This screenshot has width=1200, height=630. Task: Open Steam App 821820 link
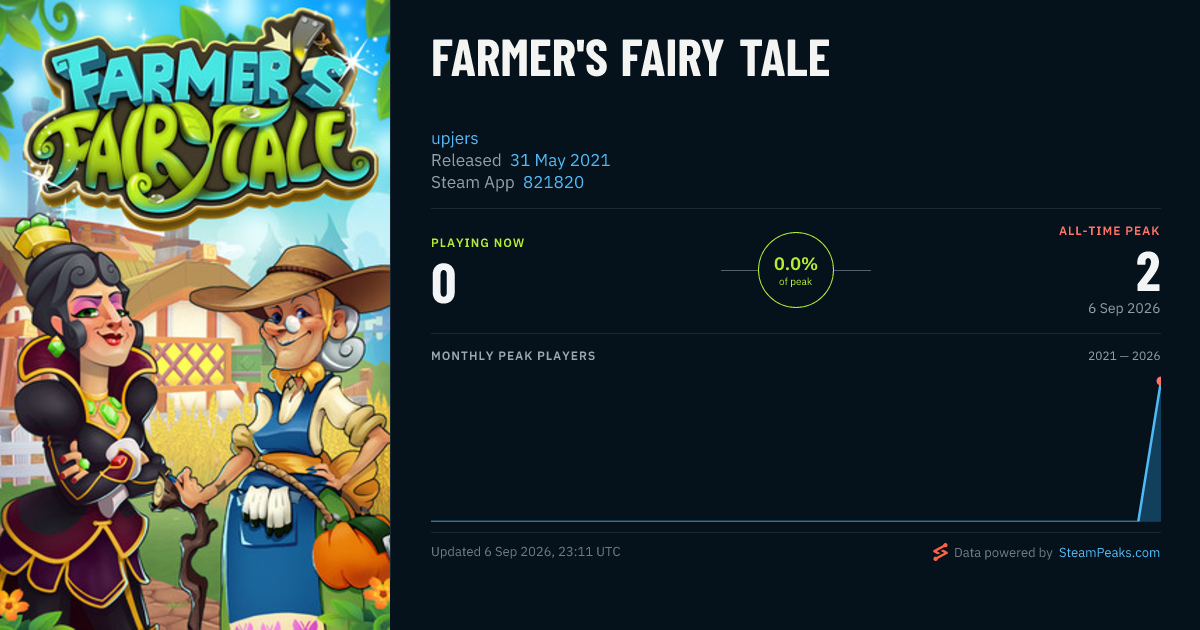click(553, 182)
